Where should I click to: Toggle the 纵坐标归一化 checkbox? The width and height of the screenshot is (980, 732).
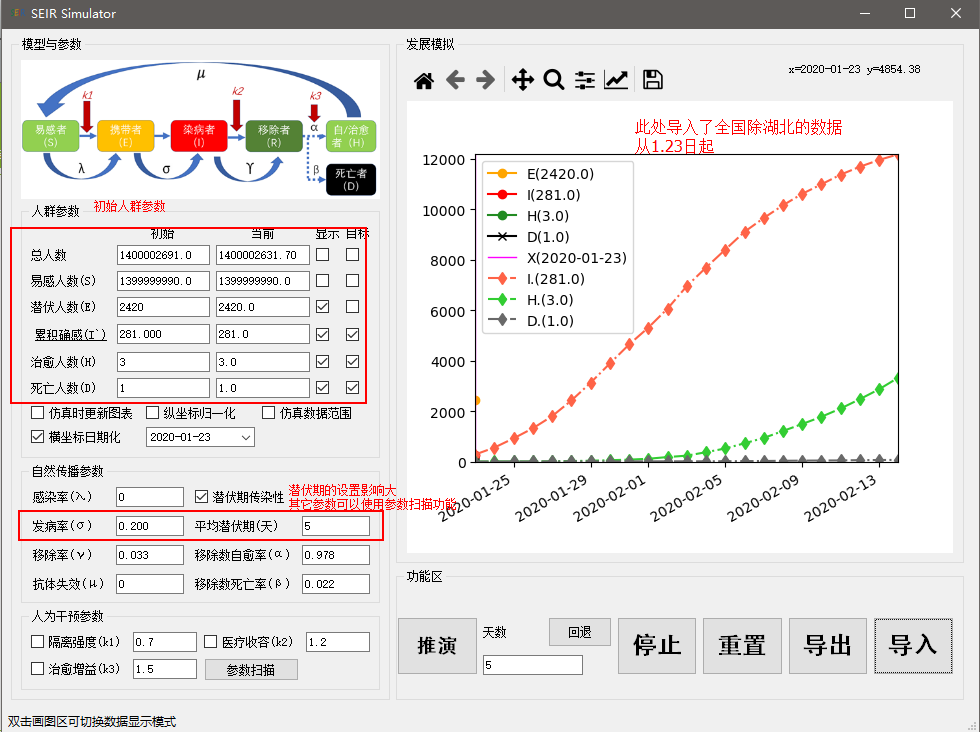(x=153, y=413)
